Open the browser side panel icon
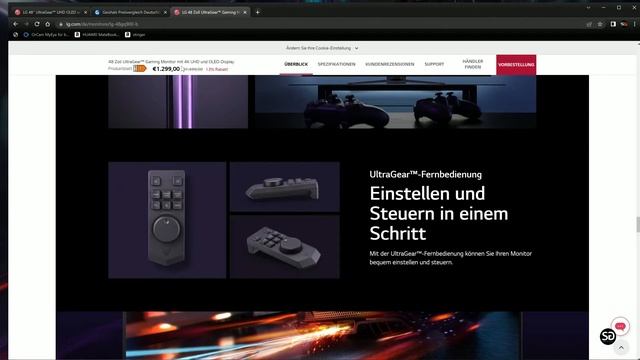This screenshot has width=640, height=360. click(x=613, y=24)
